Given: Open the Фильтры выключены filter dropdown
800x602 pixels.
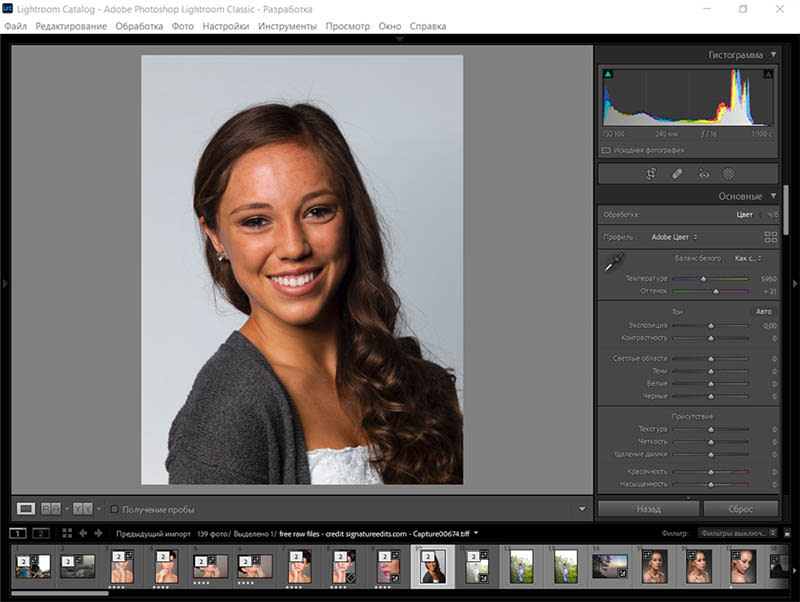Looking at the screenshot, I should [x=737, y=533].
